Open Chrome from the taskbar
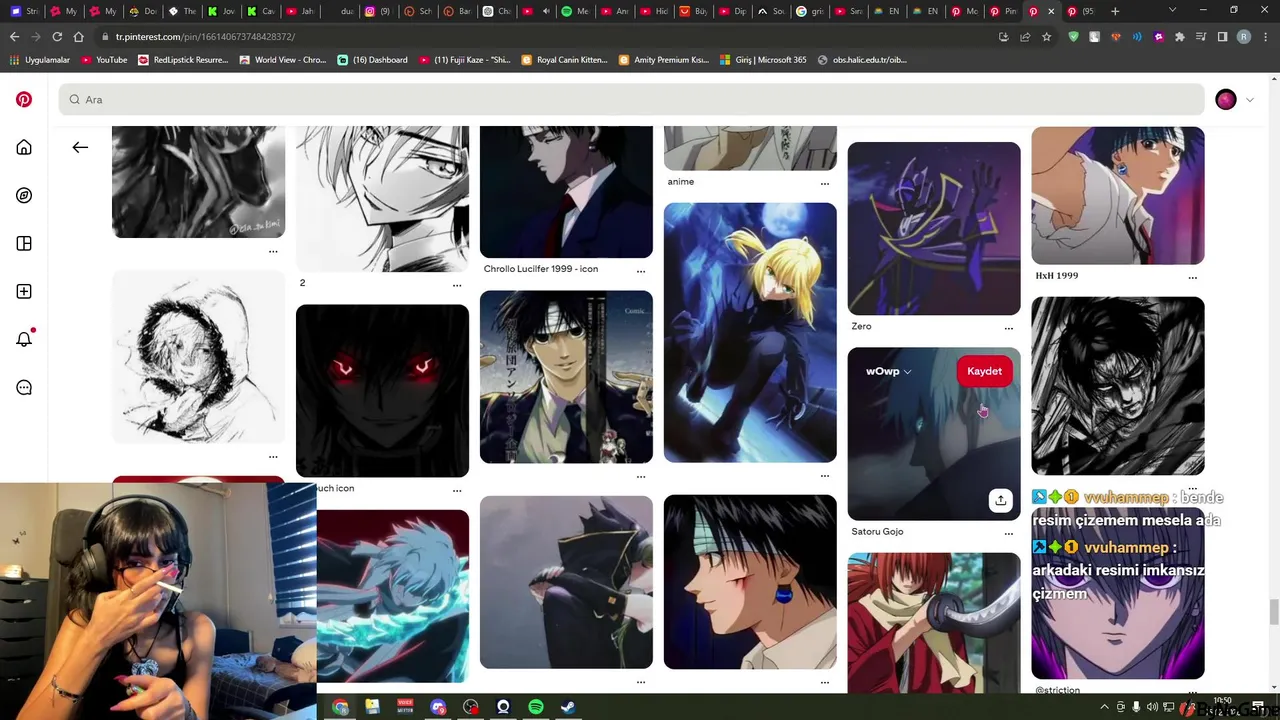The height and width of the screenshot is (720, 1280). pyautogui.click(x=340, y=707)
